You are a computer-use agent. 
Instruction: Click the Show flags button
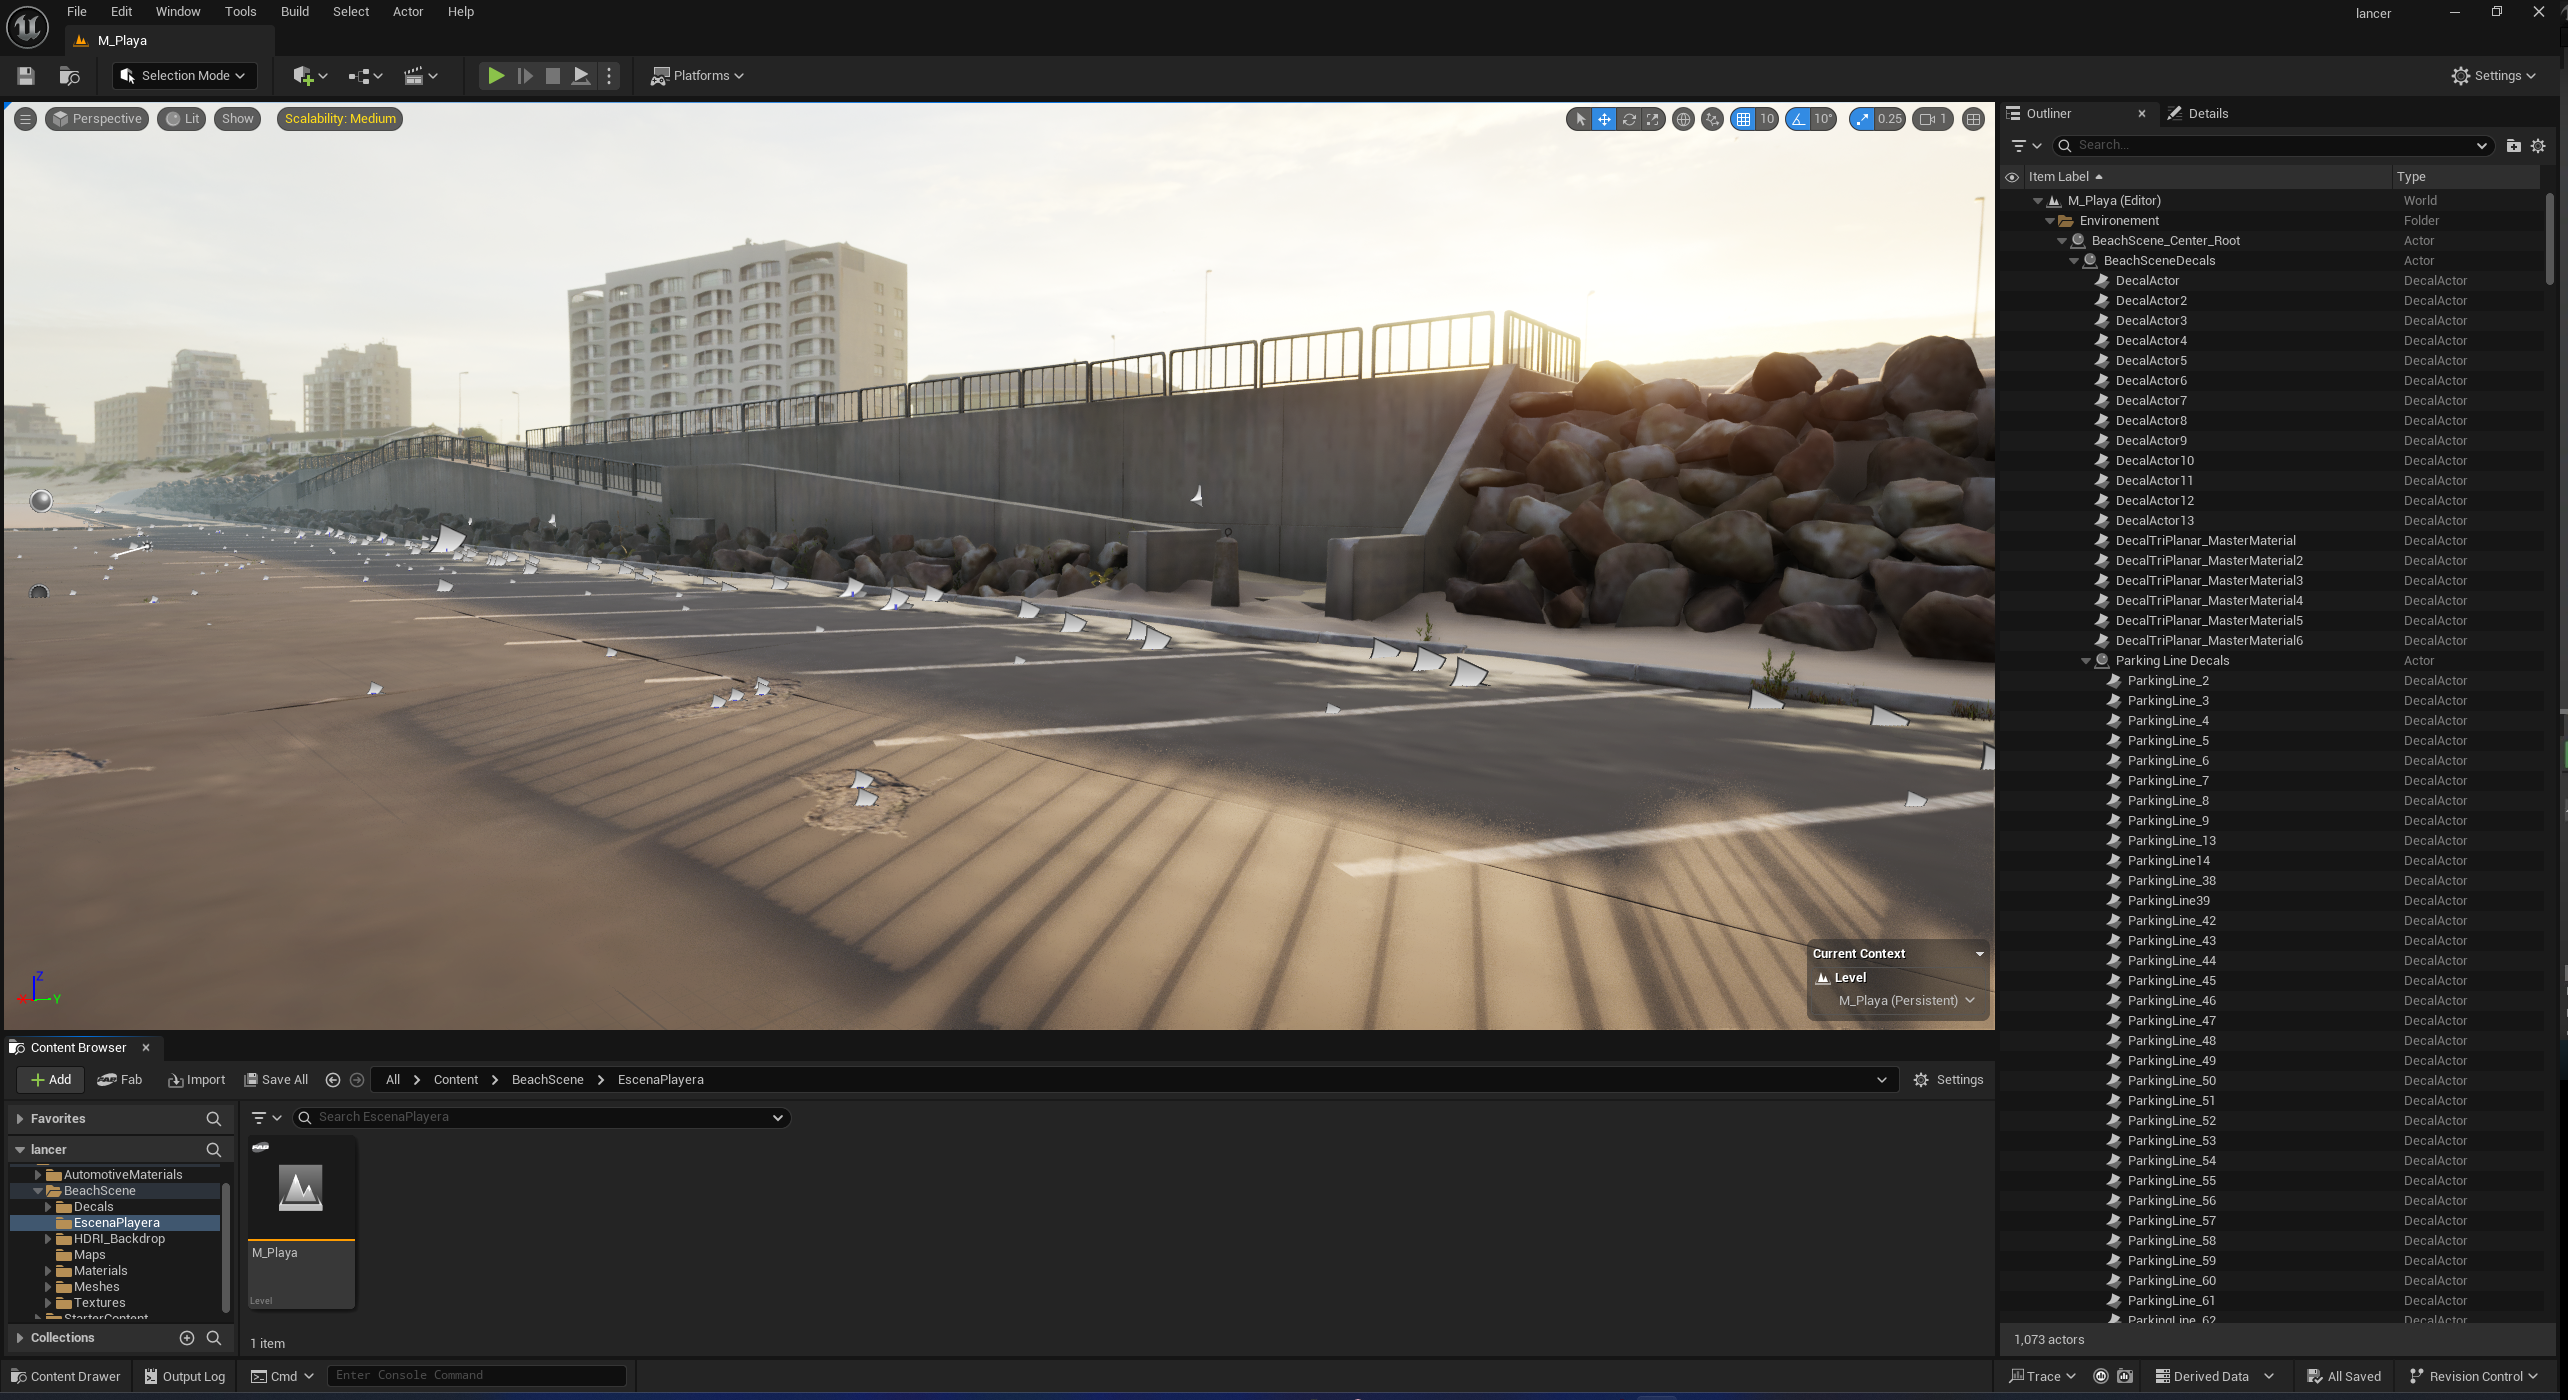tap(237, 119)
